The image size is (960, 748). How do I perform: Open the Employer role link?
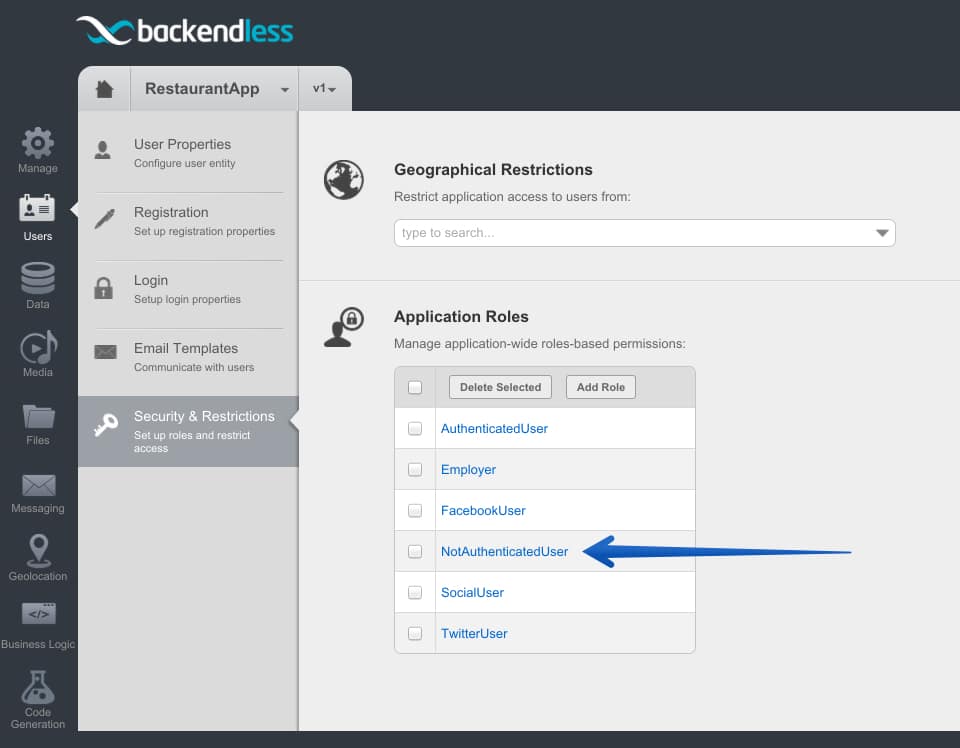468,469
